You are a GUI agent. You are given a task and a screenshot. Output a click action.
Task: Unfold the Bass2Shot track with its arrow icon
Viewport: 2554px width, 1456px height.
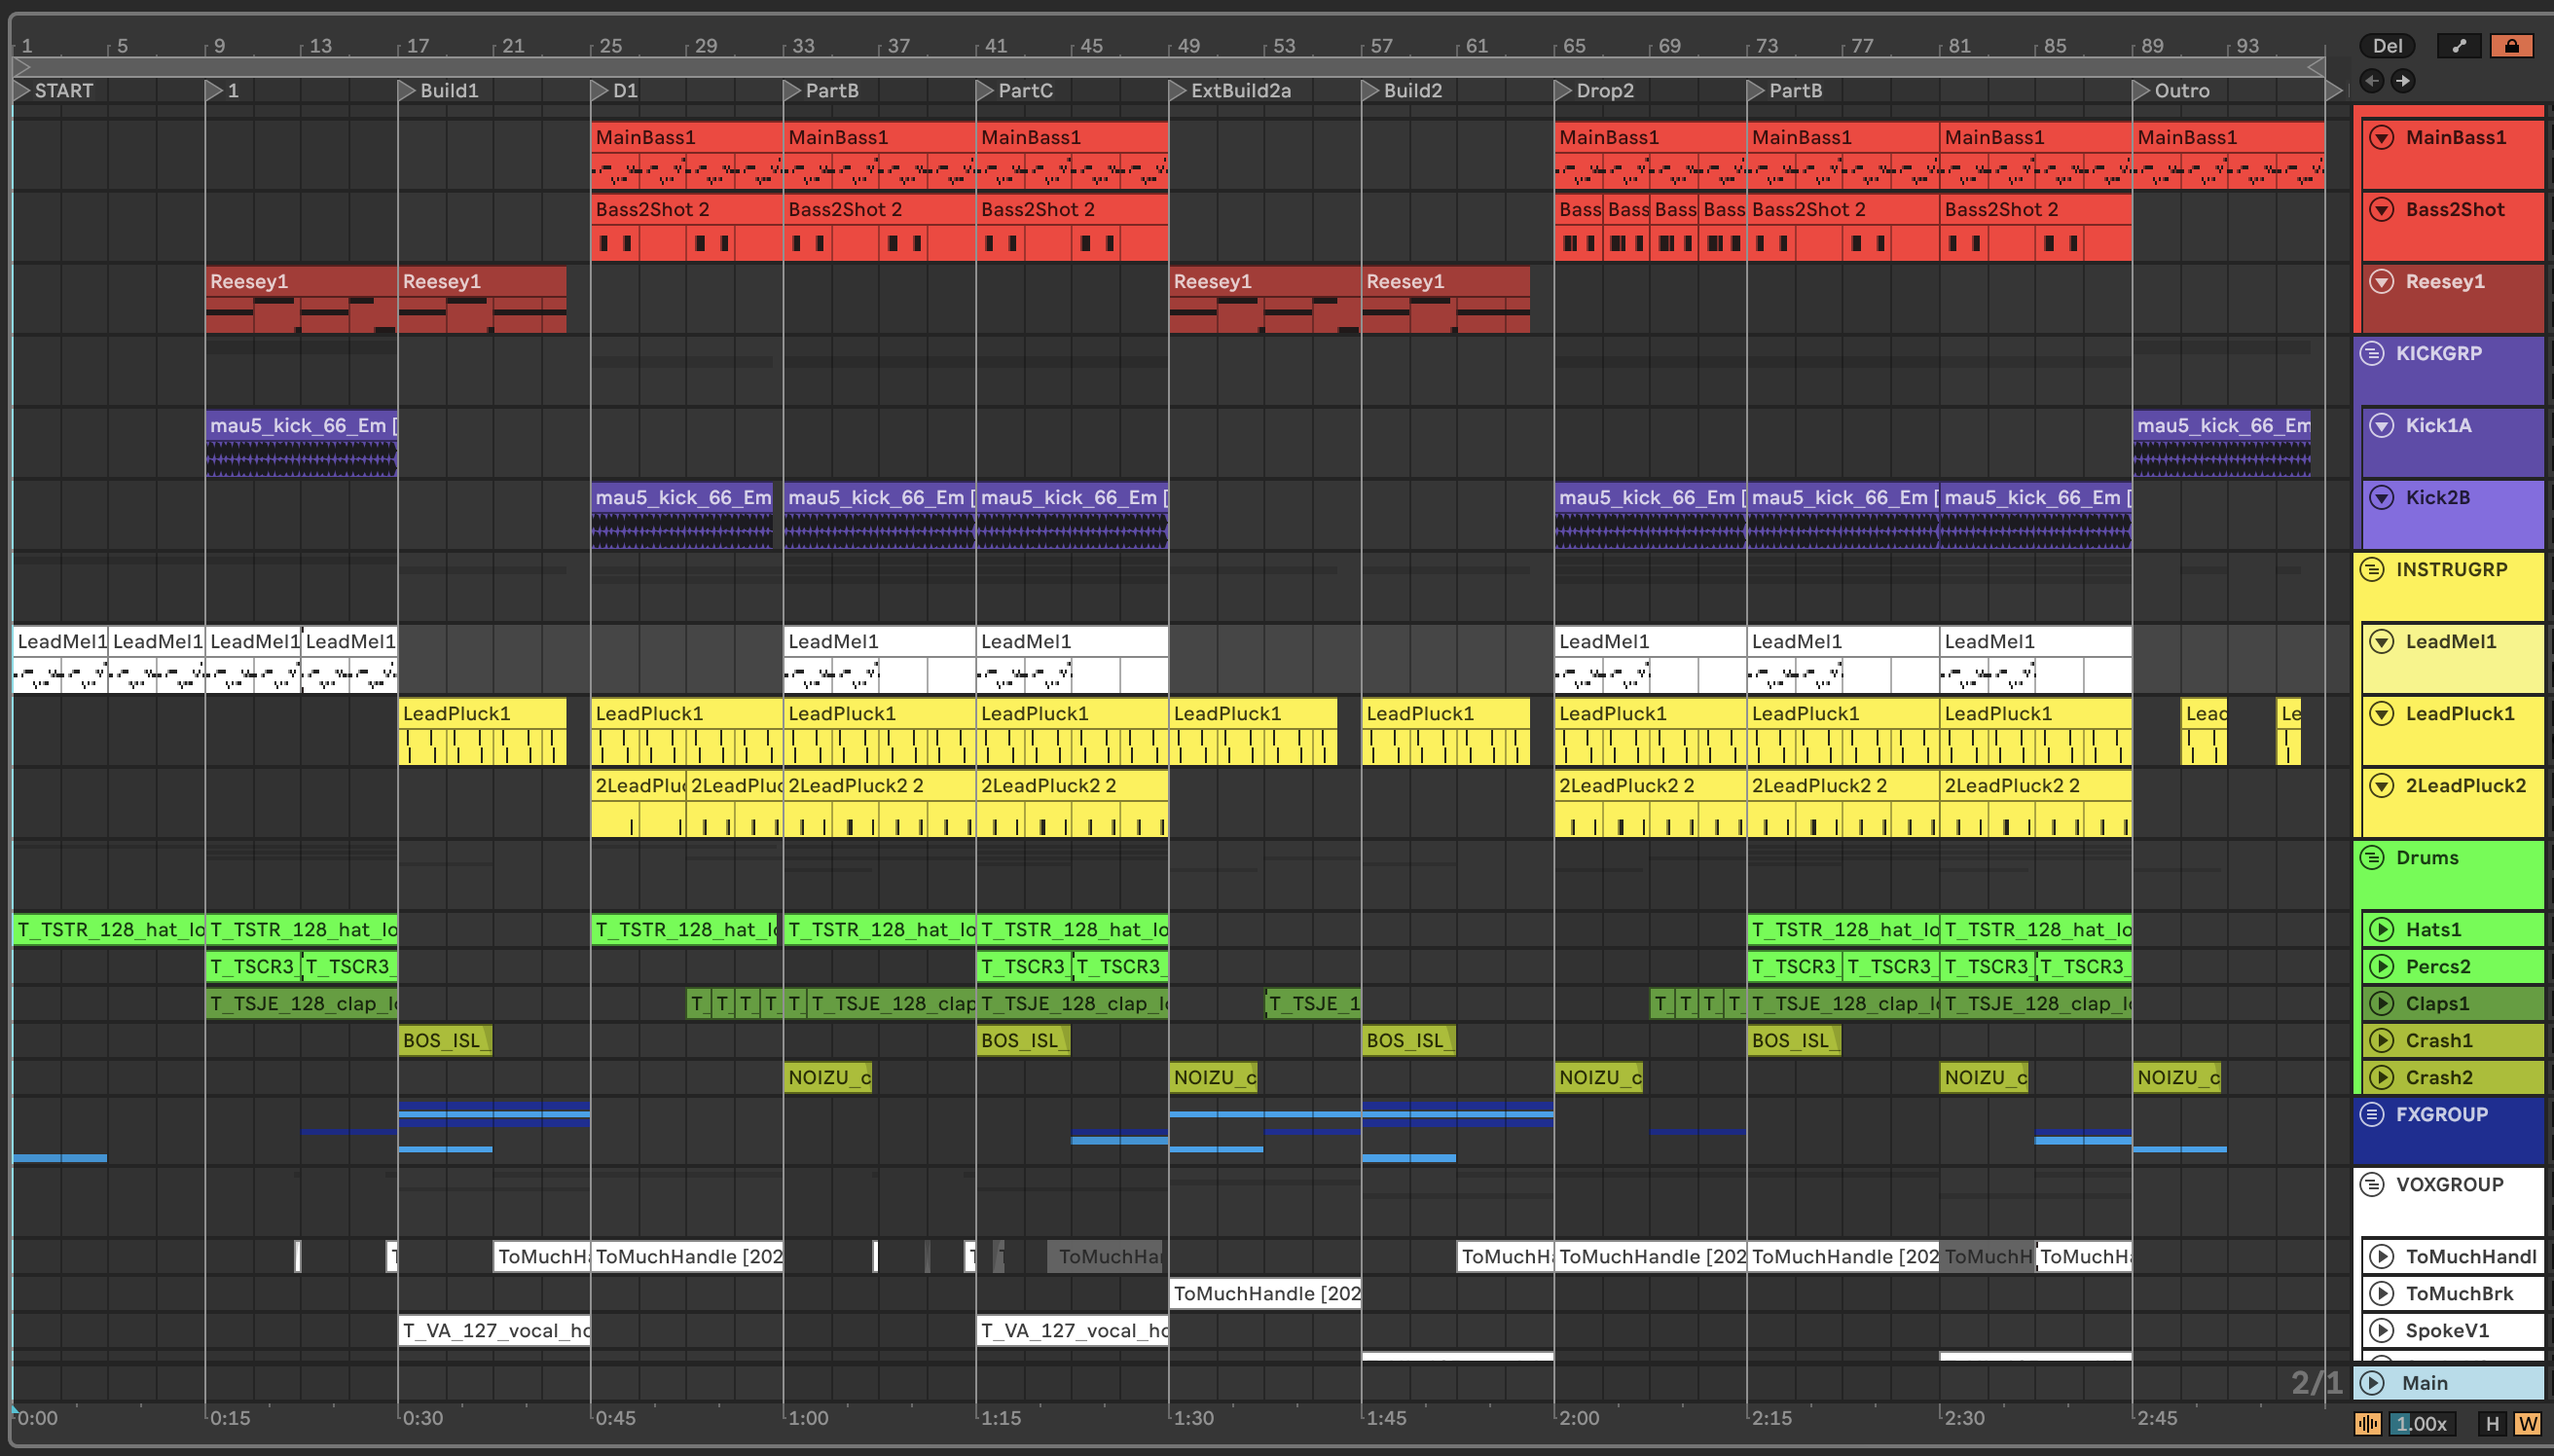2382,209
